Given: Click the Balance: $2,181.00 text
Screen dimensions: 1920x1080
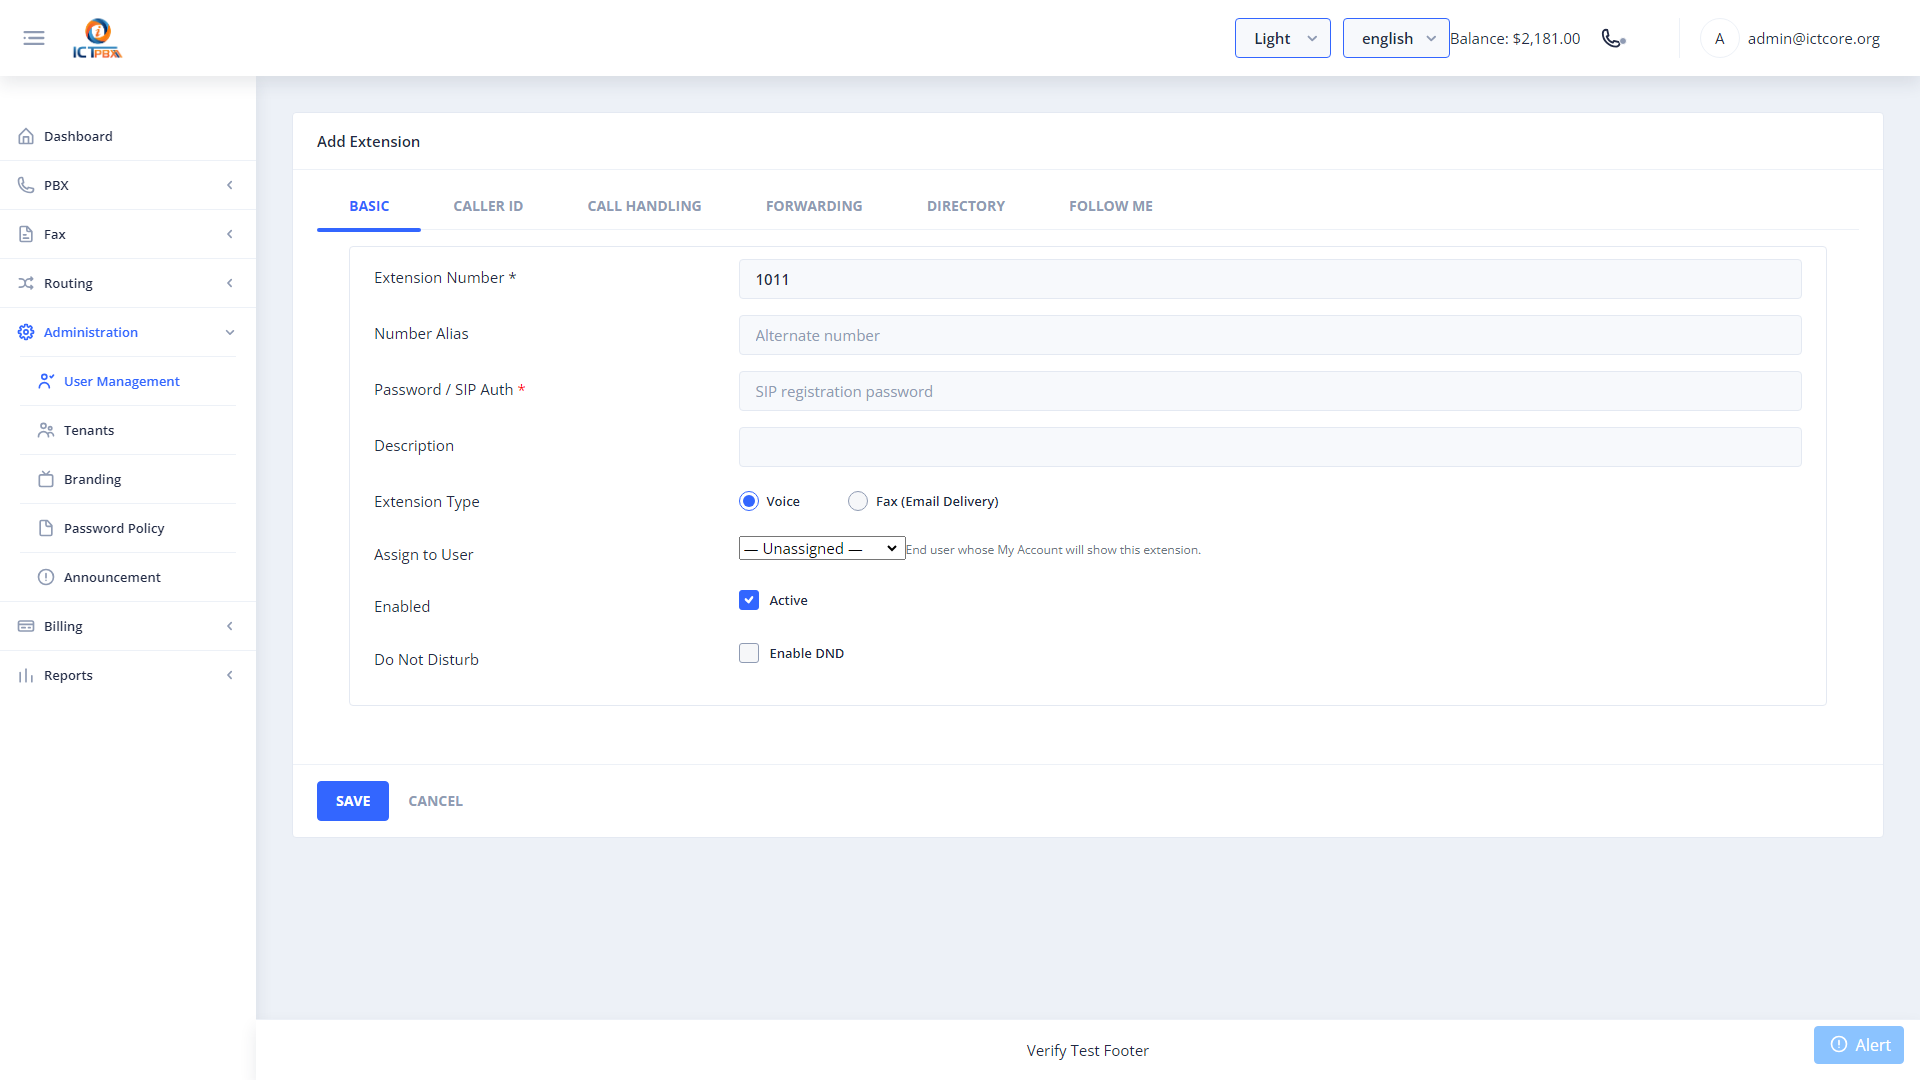Looking at the screenshot, I should coord(1515,38).
